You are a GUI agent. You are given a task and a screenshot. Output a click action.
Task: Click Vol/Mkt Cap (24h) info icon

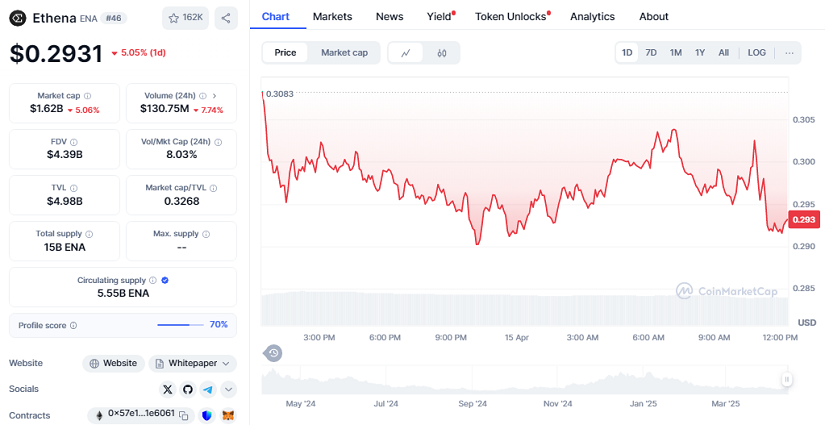[218, 142]
